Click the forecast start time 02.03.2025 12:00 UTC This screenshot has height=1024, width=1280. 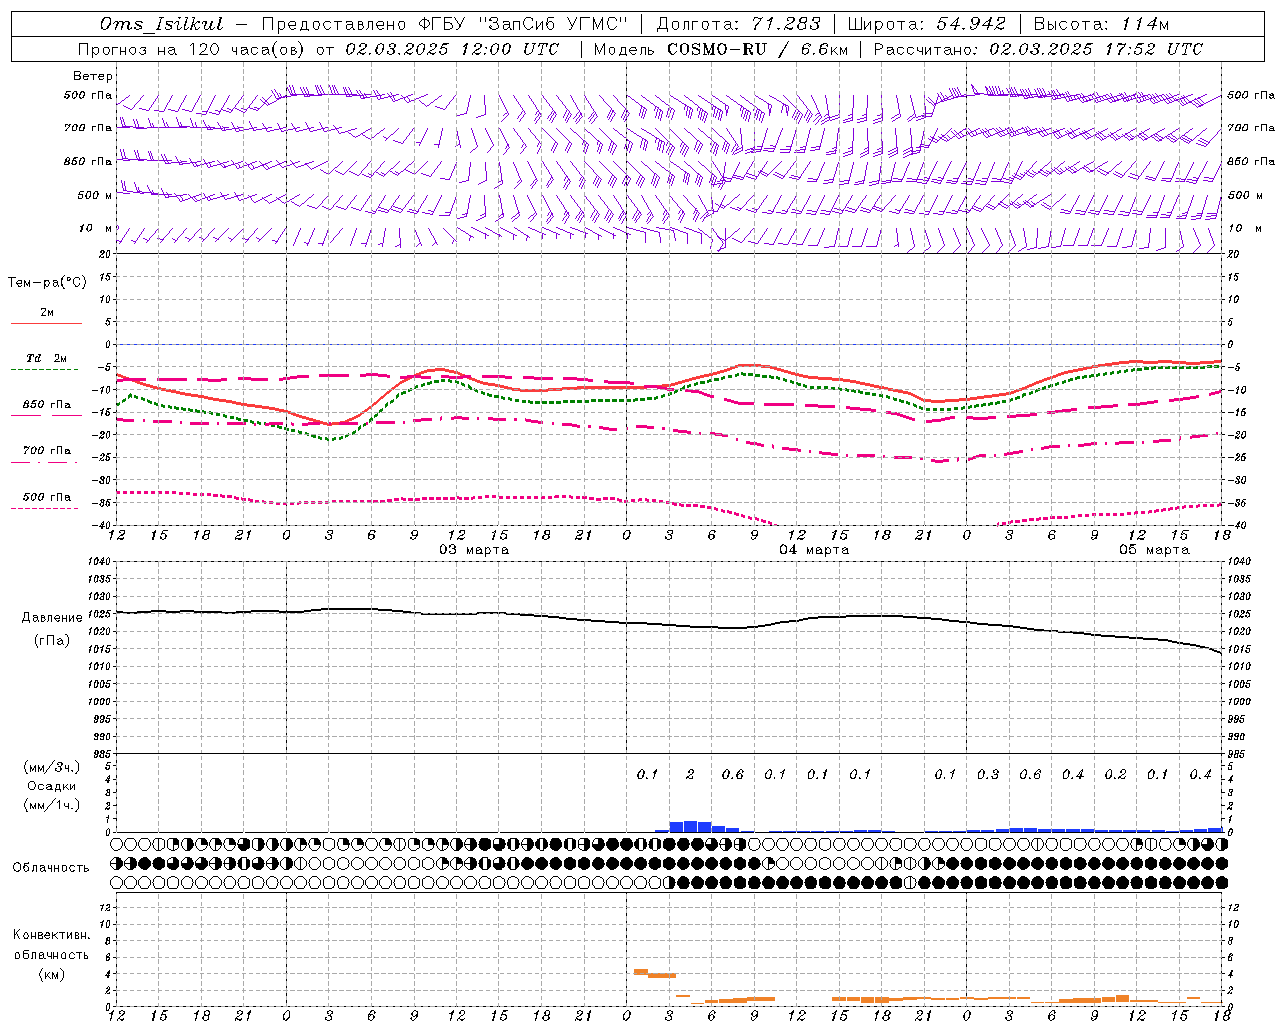click(452, 49)
